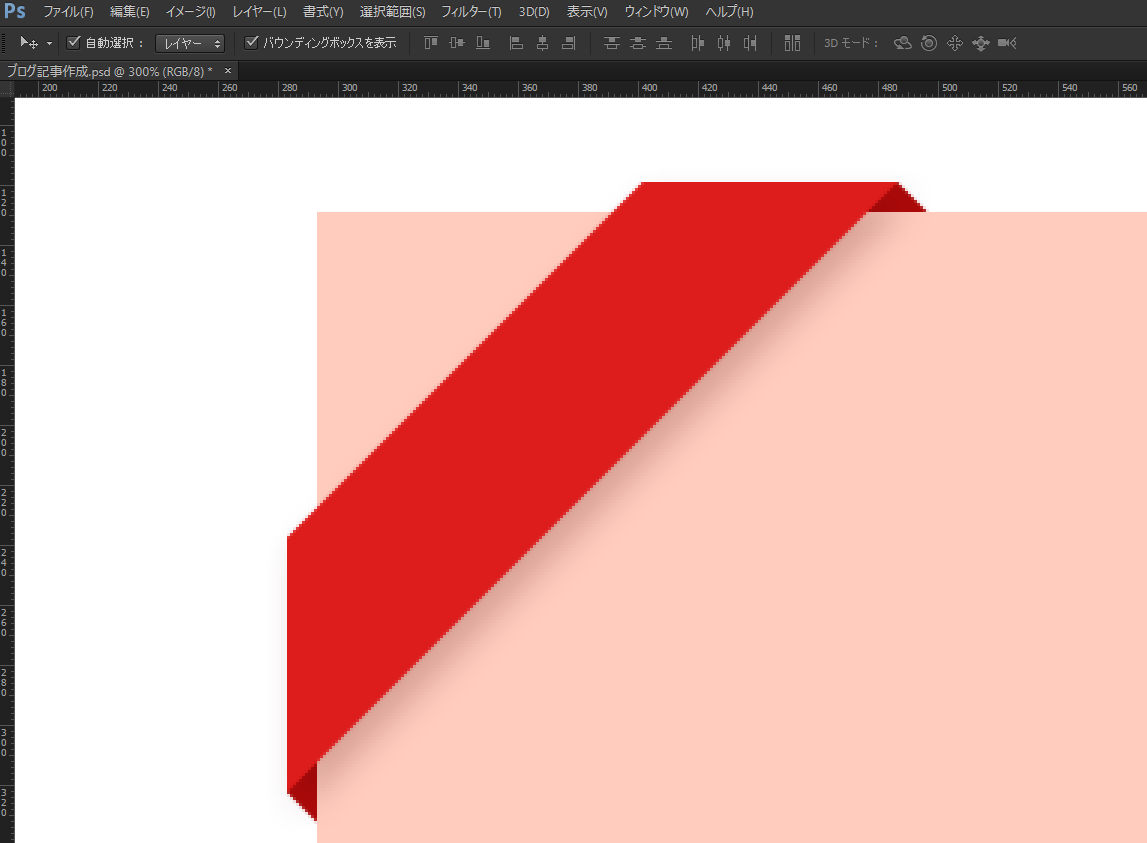Click the distribute top edges icon
The width and height of the screenshot is (1147, 843).
(x=612, y=43)
